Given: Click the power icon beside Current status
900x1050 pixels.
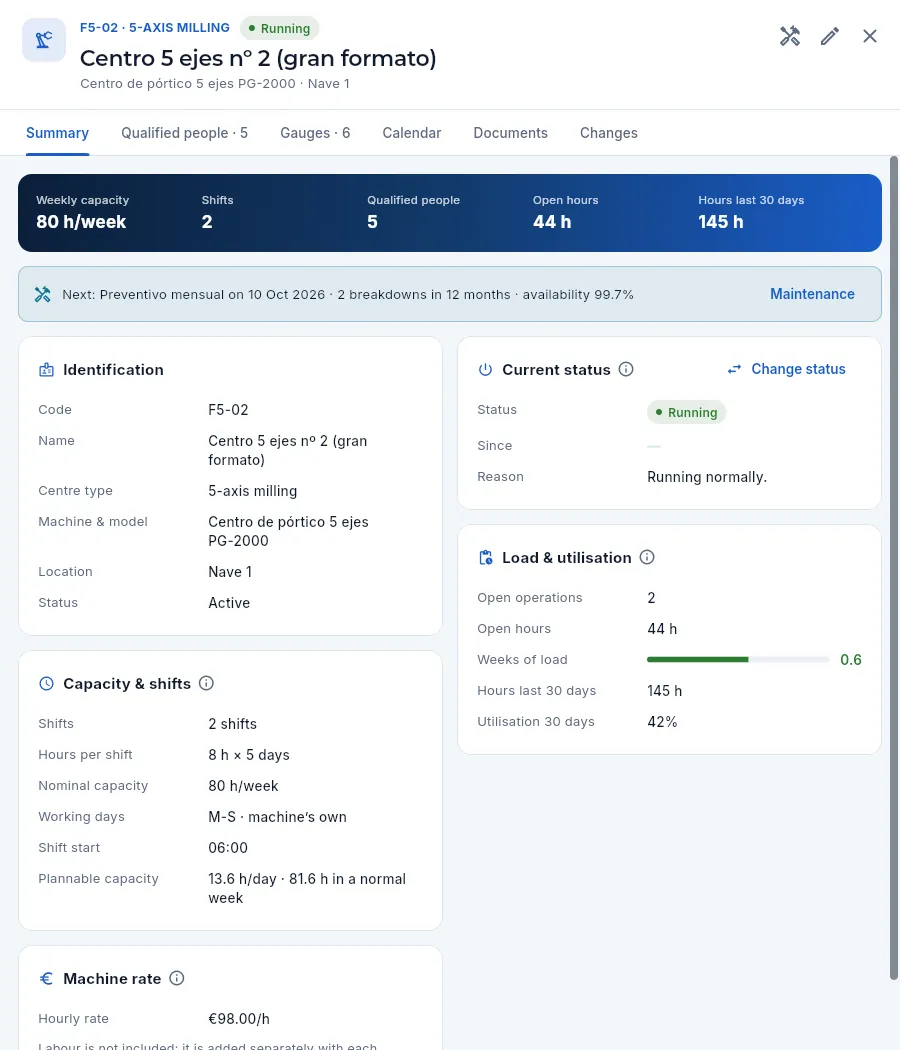Looking at the screenshot, I should [x=485, y=370].
